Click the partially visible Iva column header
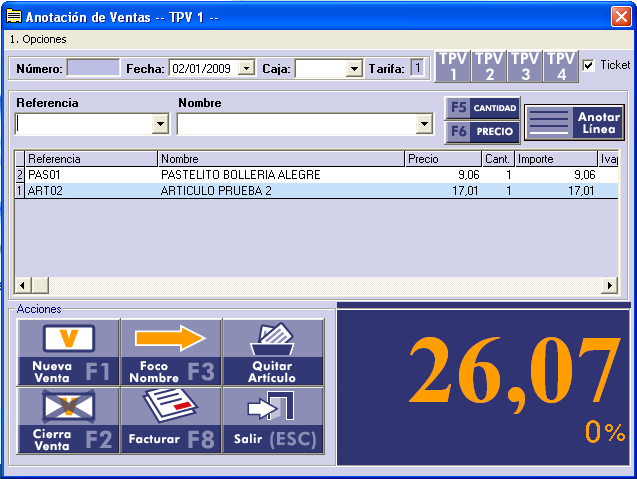The image size is (637, 479). [609, 159]
